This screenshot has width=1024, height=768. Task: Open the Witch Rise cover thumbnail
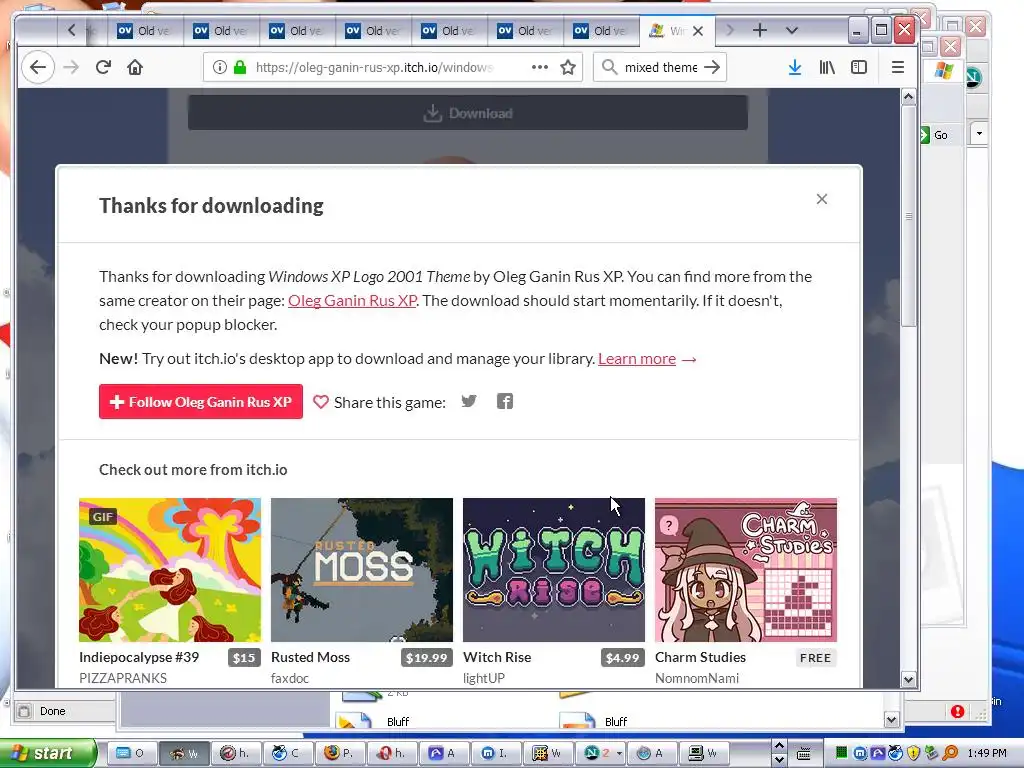[554, 569]
